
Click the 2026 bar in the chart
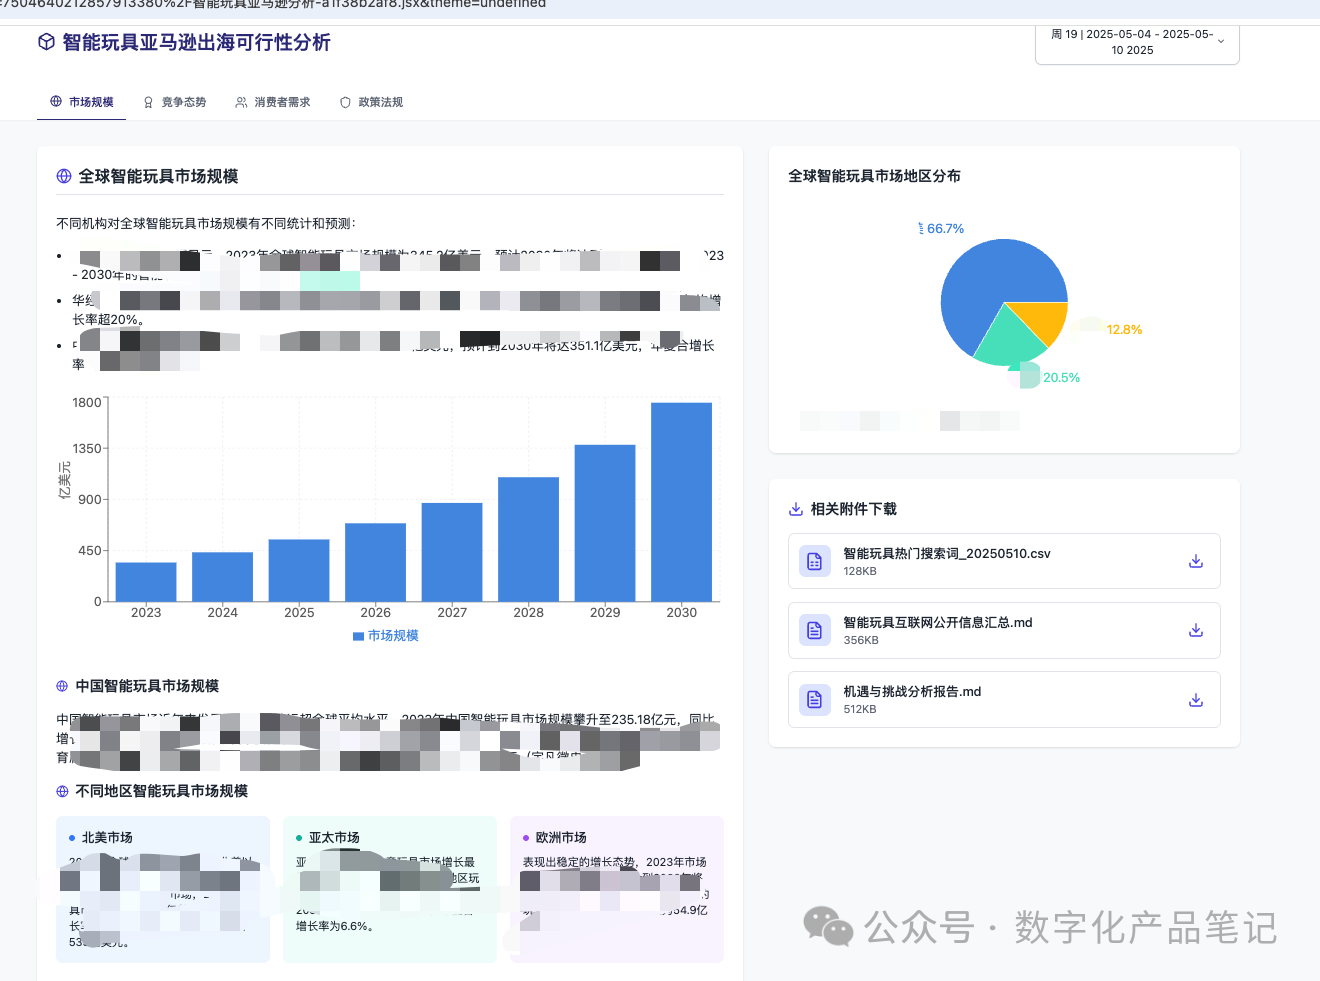[x=375, y=562]
